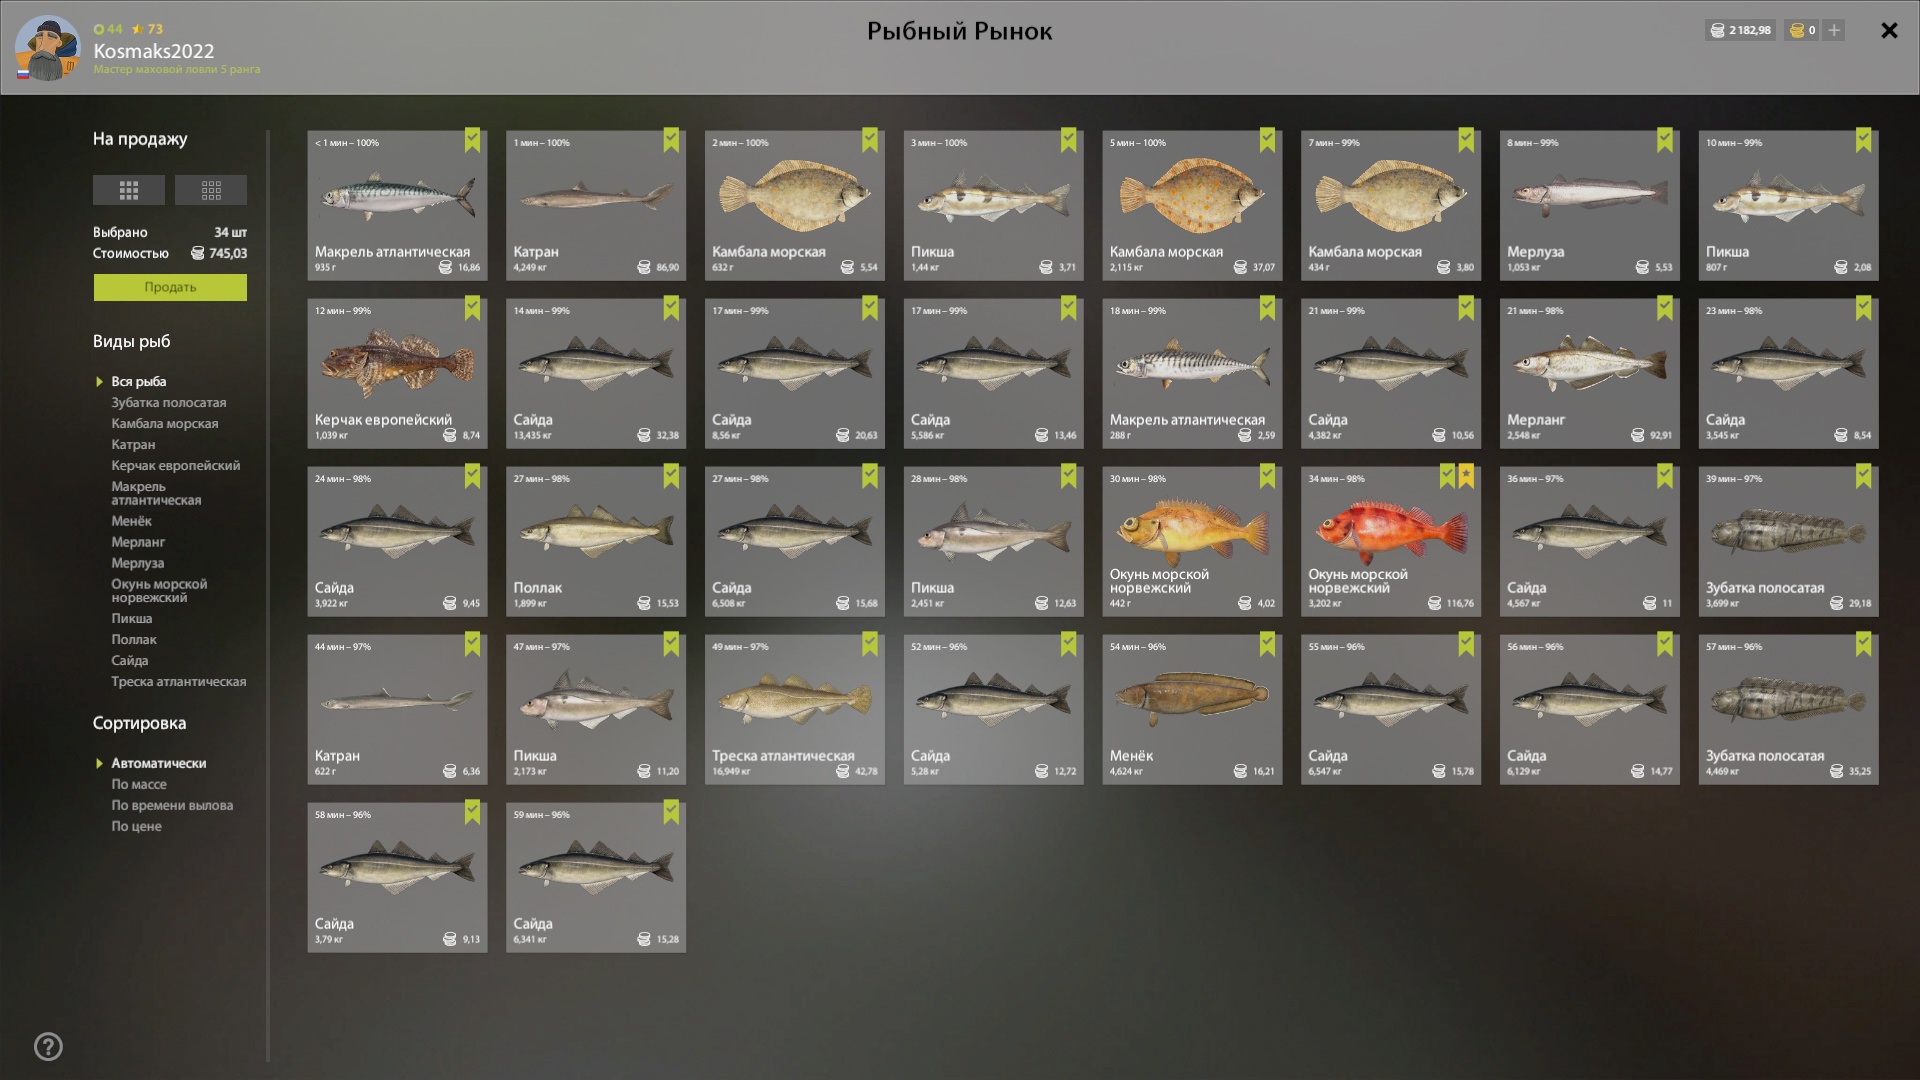
Task: Click the star trophy marker on red Окунь морской
Action: (x=1466, y=476)
